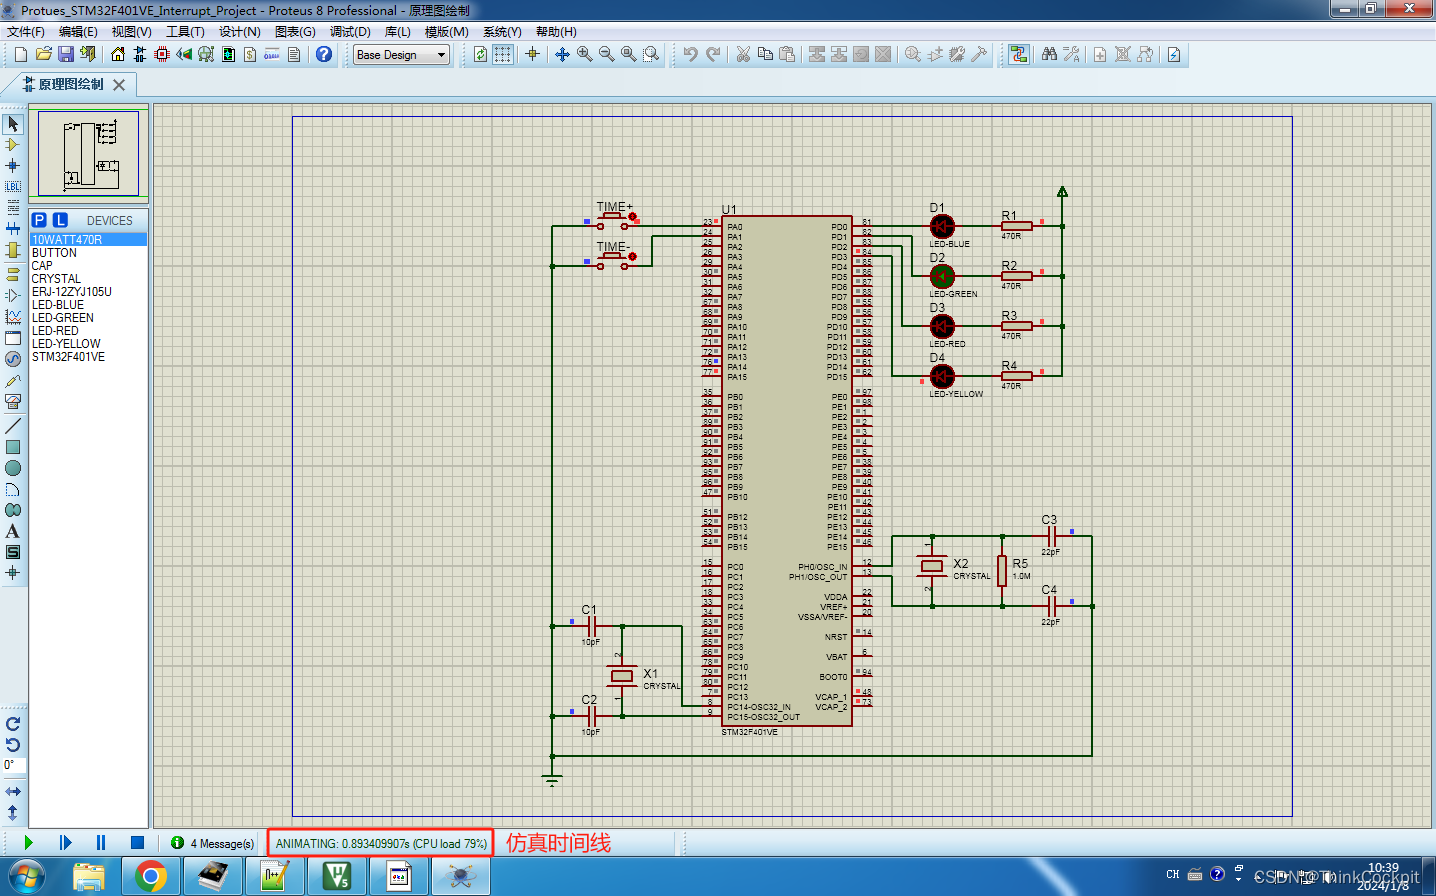The width and height of the screenshot is (1436, 896).
Task: Pause the running simulation
Action: pyautogui.click(x=100, y=843)
